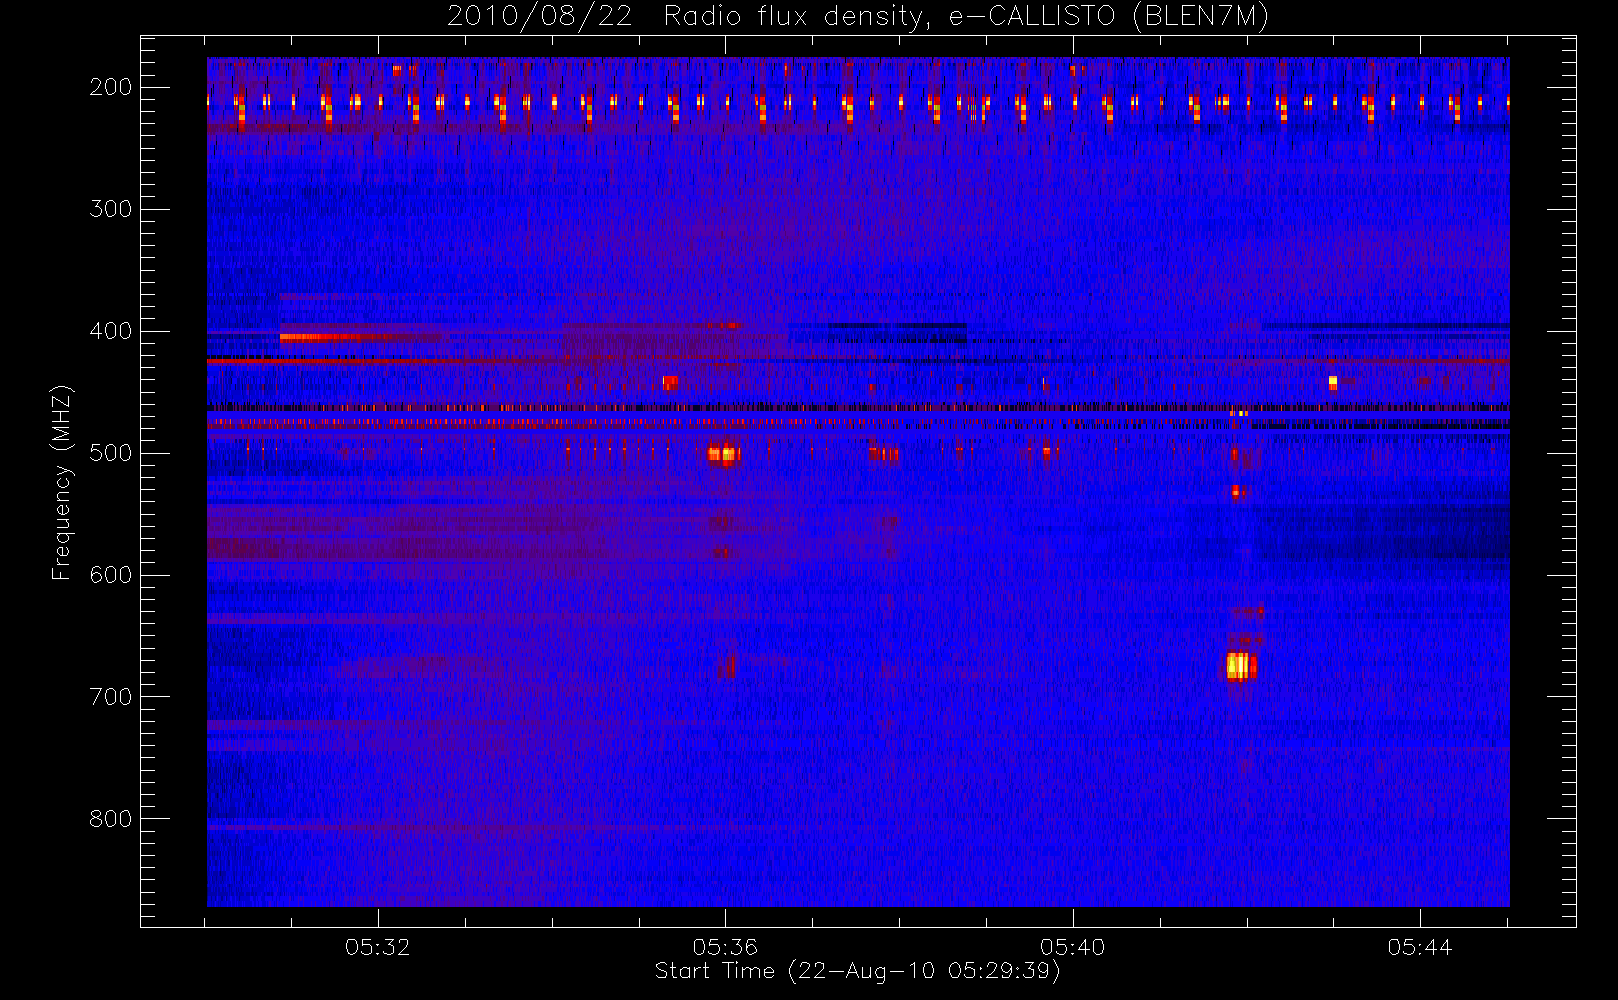Screen dimensions: 1618x1000
Task: Click the plot title "Radio flux density, e-CALLISTO (BLEN7M)"
Action: 966,17
